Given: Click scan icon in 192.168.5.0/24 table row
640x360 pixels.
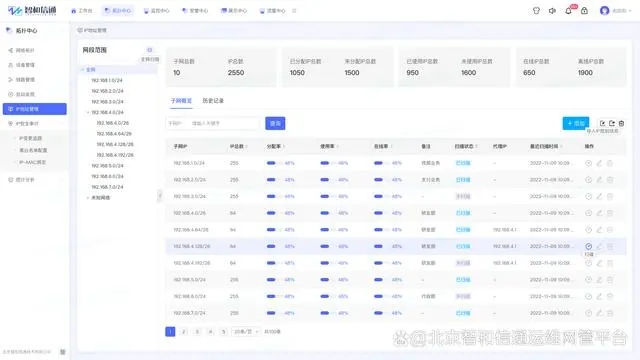Looking at the screenshot, I should tap(589, 280).
